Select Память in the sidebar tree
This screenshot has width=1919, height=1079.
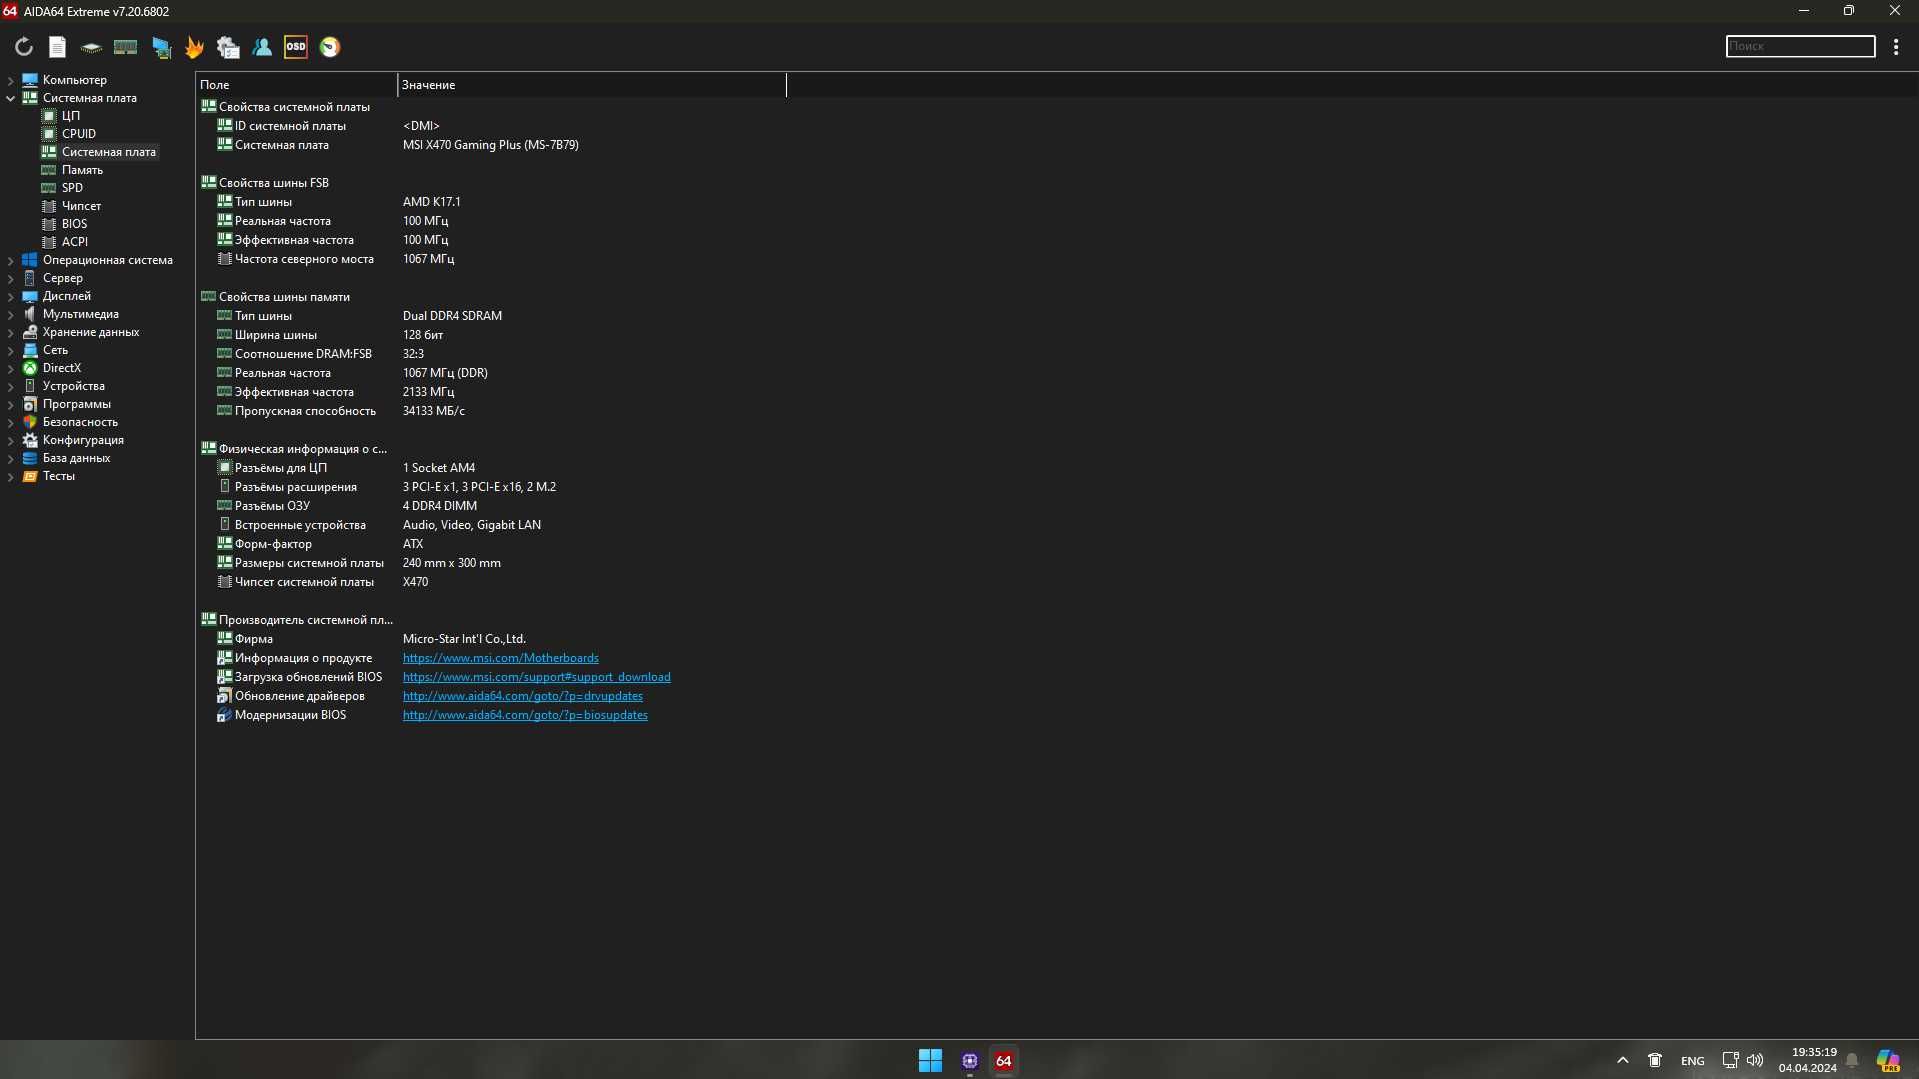82,170
